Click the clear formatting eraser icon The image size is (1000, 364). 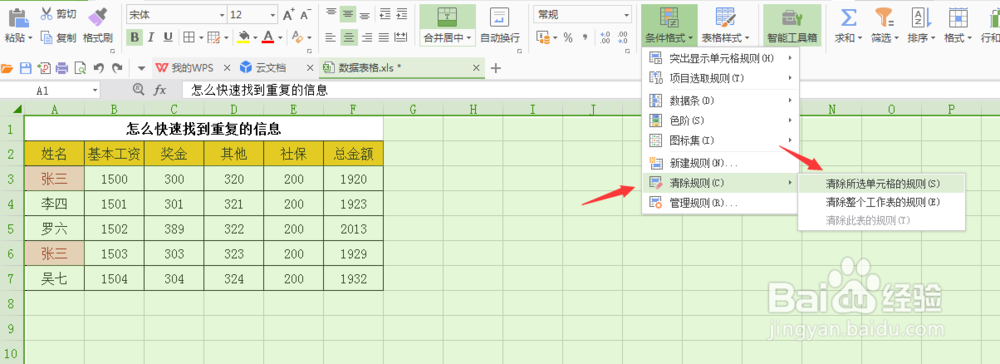coord(297,38)
